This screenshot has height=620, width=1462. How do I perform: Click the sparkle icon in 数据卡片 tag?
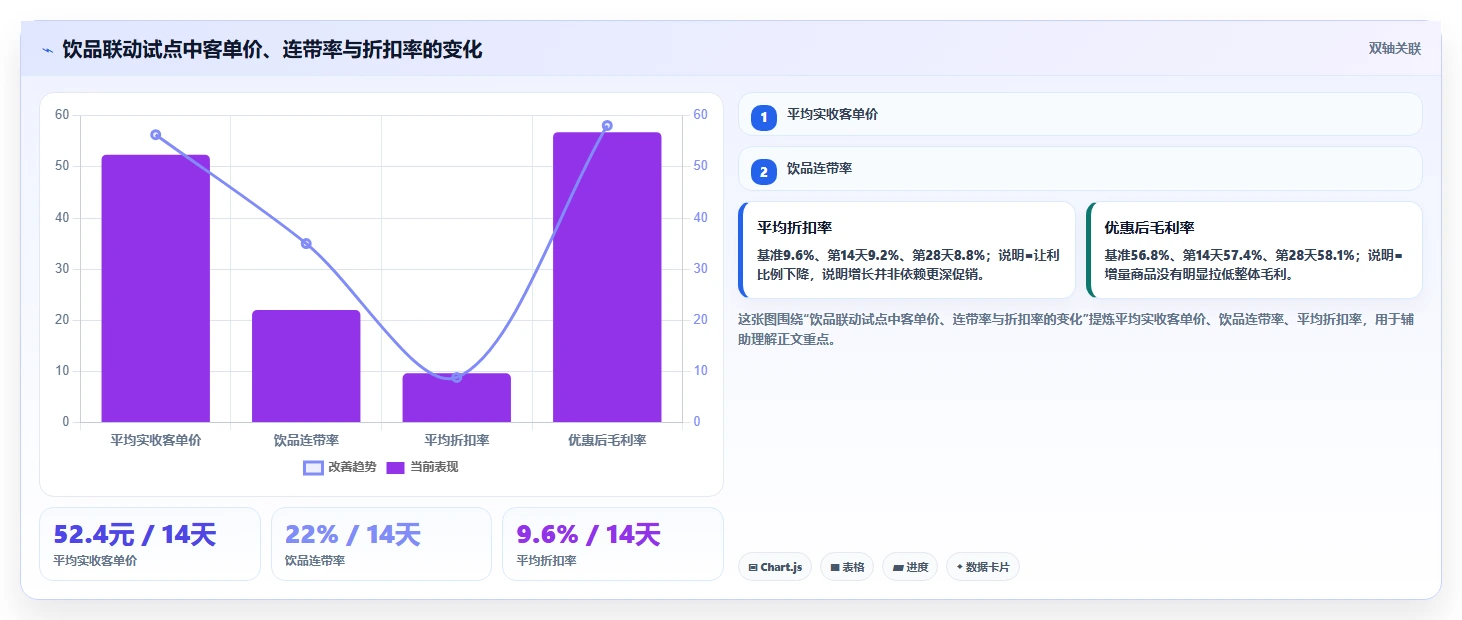pos(960,567)
